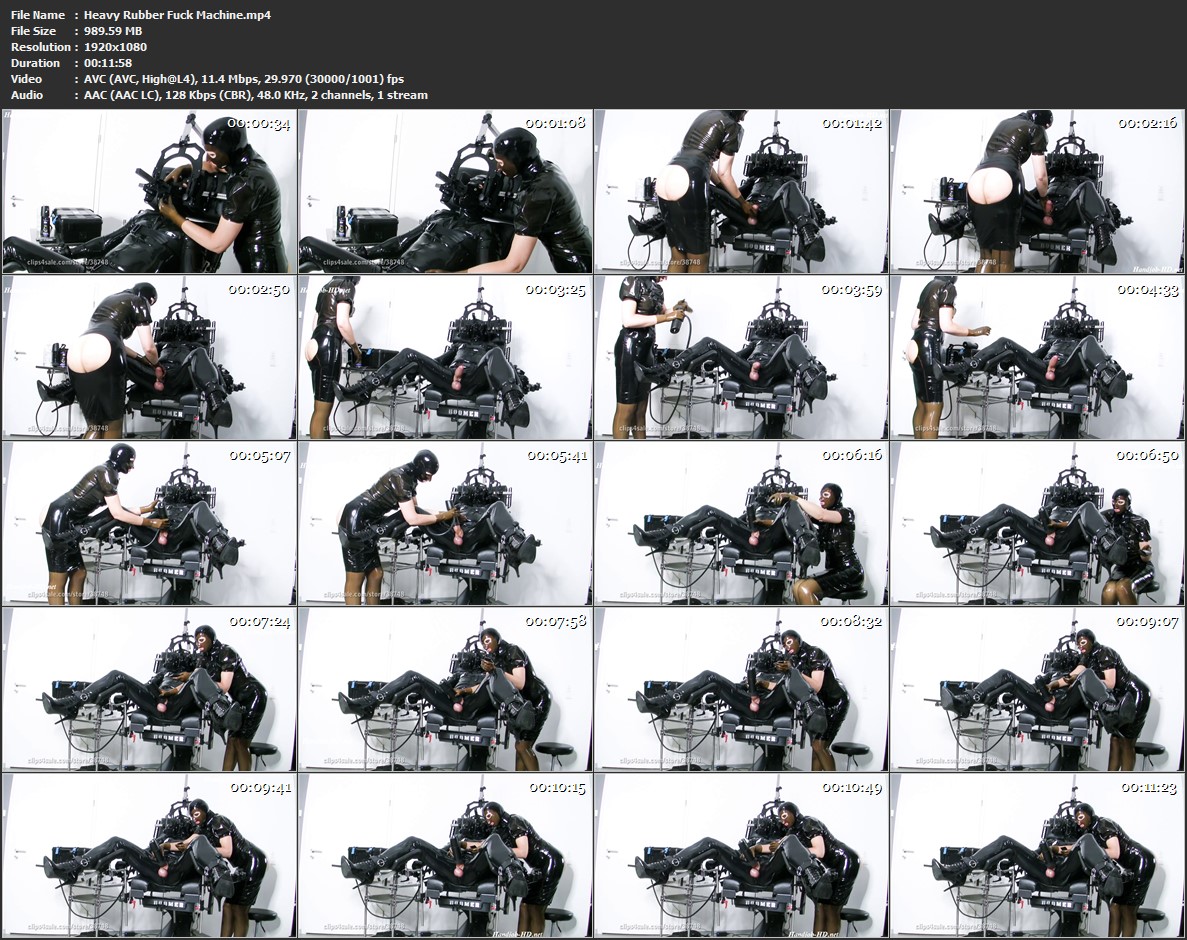Click the File Name value text
Viewport: 1187px width, 940px height.
click(177, 15)
